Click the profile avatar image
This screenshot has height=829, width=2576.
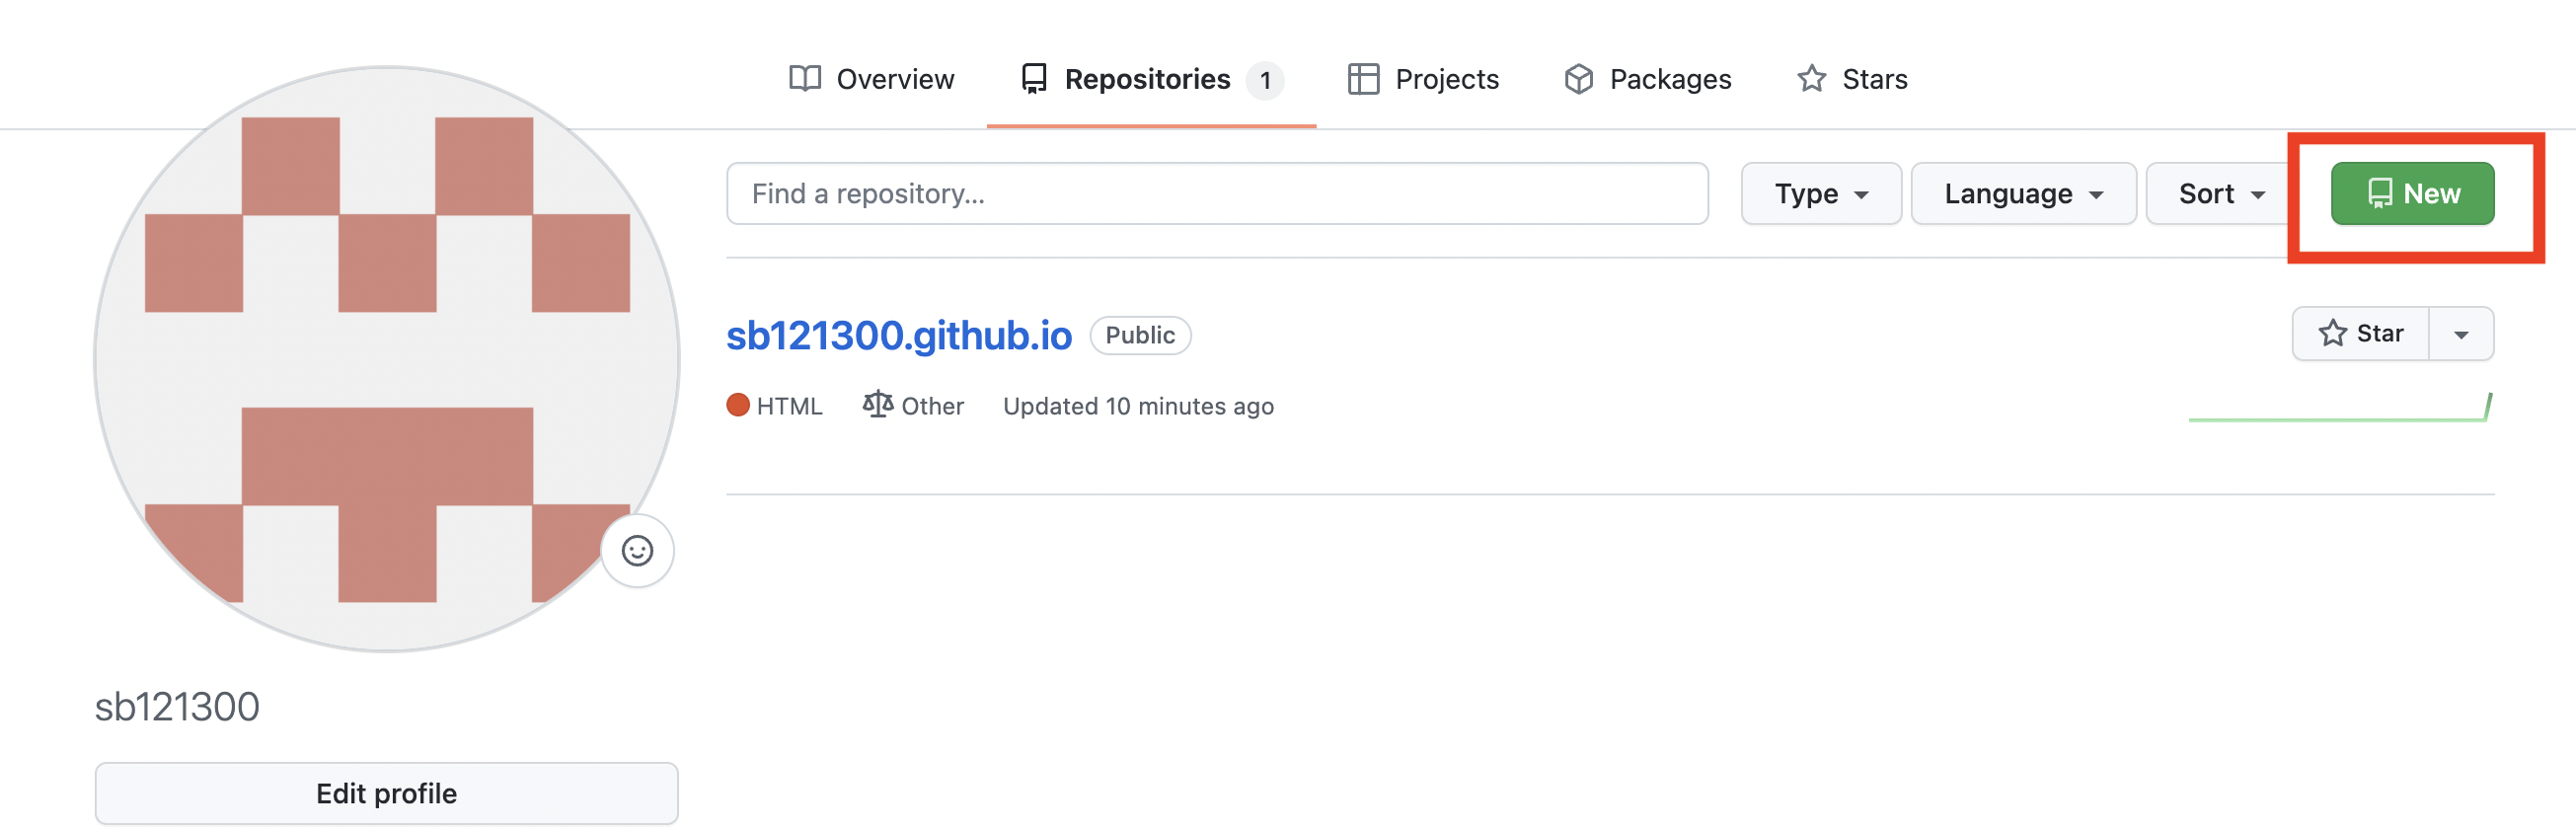coord(386,360)
